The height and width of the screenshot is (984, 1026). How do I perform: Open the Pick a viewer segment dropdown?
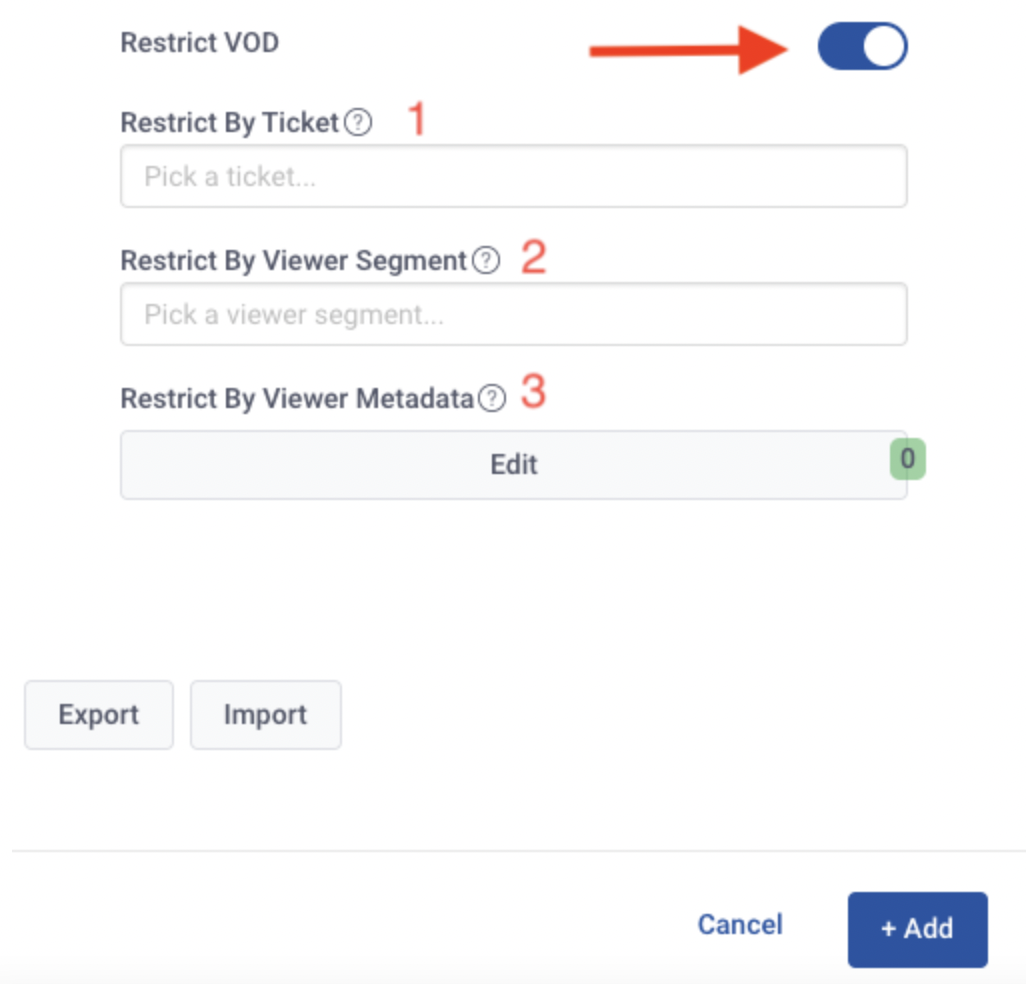point(514,314)
